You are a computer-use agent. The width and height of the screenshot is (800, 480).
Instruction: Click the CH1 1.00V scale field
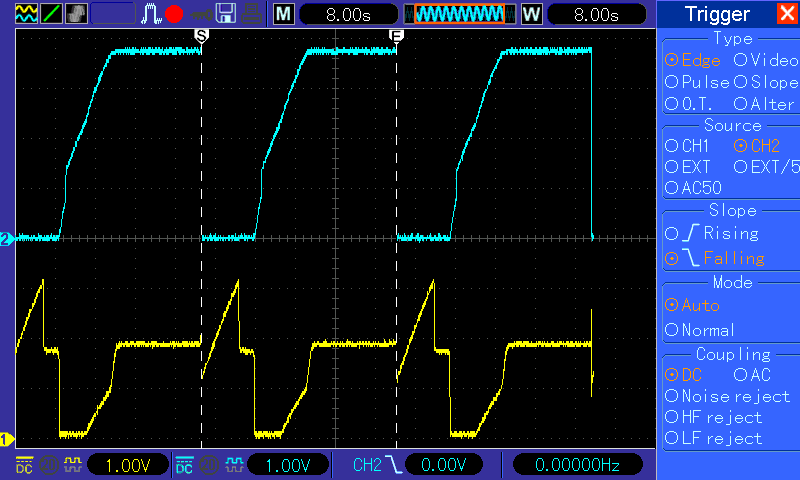(128, 465)
